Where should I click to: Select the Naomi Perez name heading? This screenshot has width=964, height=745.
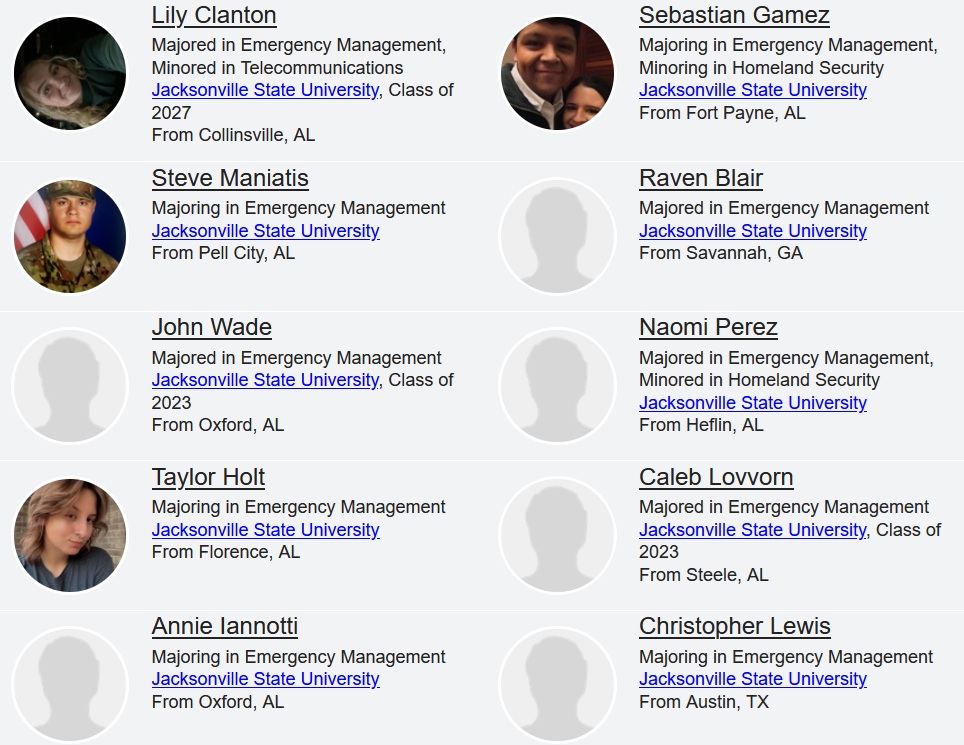click(708, 327)
